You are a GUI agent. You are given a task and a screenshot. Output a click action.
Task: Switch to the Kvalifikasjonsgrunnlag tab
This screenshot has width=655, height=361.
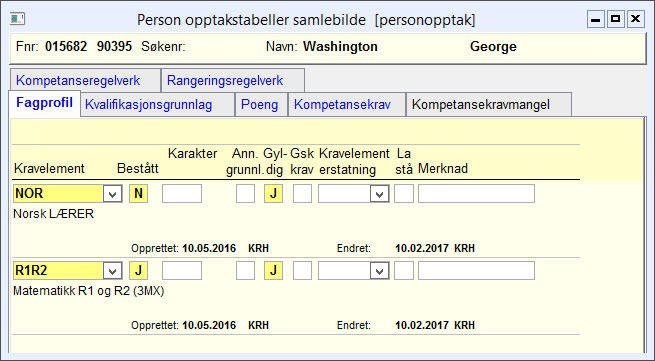pyautogui.click(x=157, y=104)
